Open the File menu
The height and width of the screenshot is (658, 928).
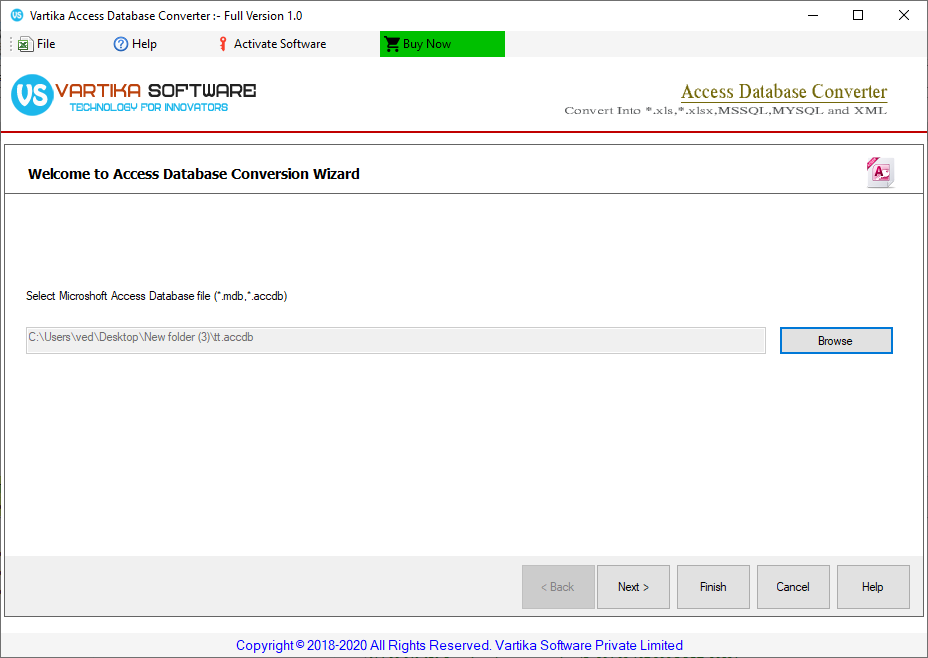(x=37, y=44)
